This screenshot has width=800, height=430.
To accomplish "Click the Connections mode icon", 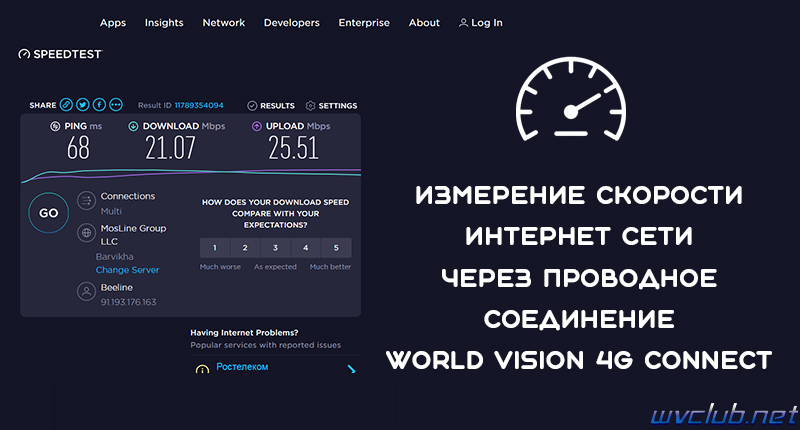I will 87,200.
